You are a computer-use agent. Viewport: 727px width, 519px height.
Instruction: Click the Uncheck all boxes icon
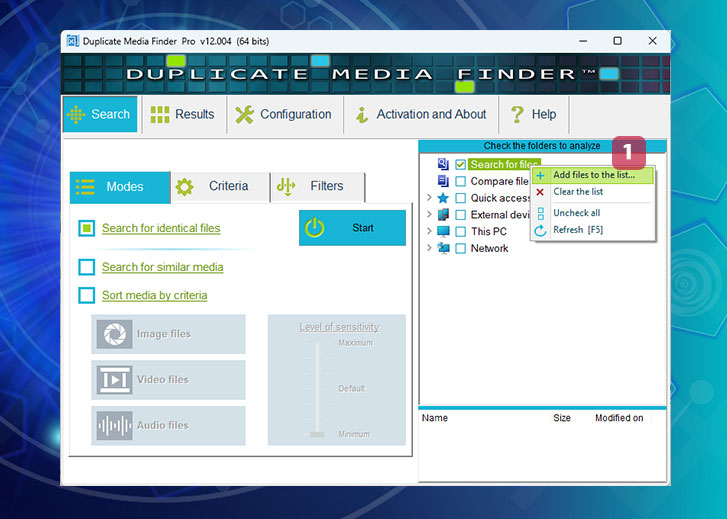[541, 213]
